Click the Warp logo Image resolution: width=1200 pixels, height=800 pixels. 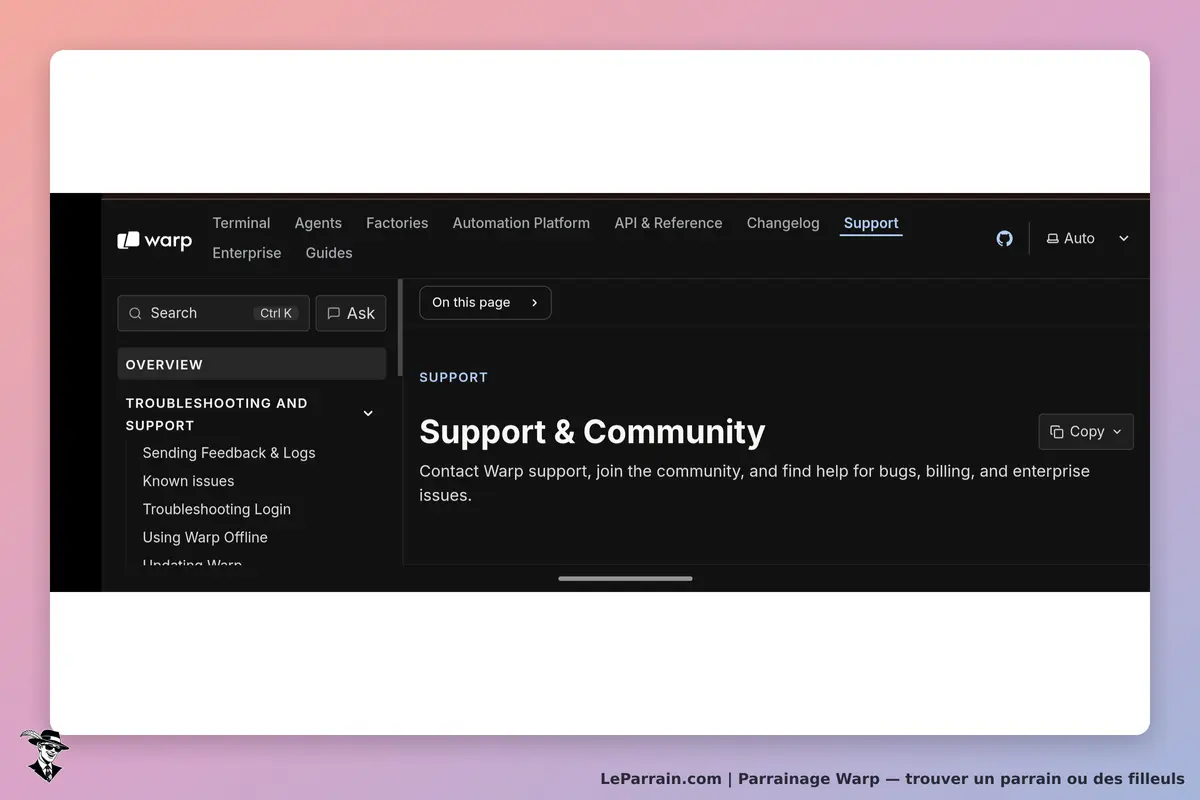(154, 240)
